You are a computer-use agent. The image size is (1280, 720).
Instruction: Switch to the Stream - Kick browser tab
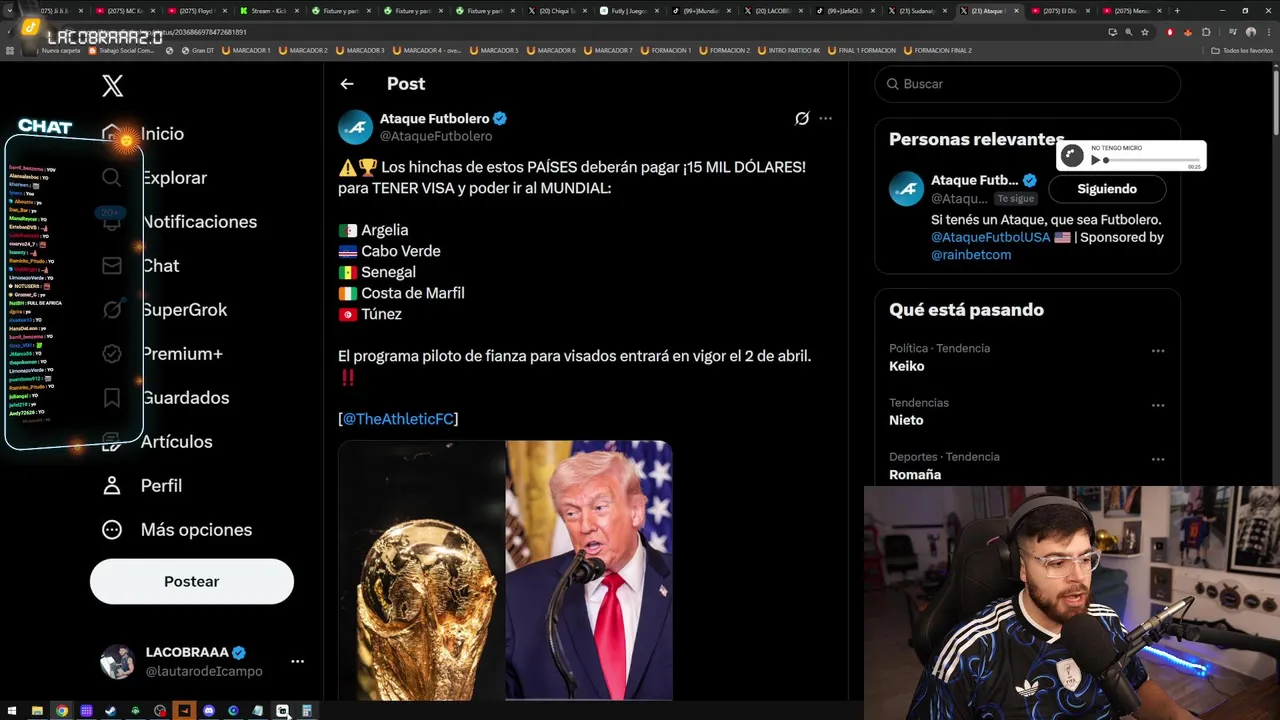point(269,11)
